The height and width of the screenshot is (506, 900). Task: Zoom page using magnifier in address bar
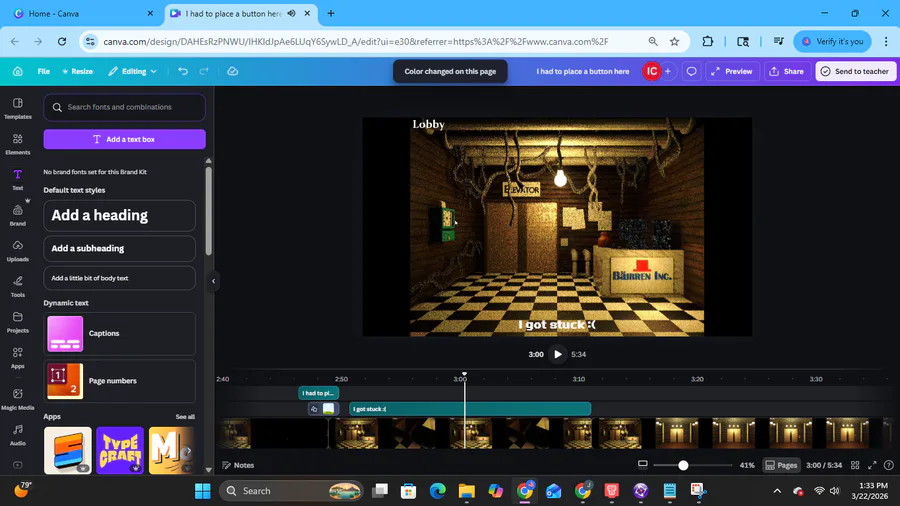click(653, 41)
